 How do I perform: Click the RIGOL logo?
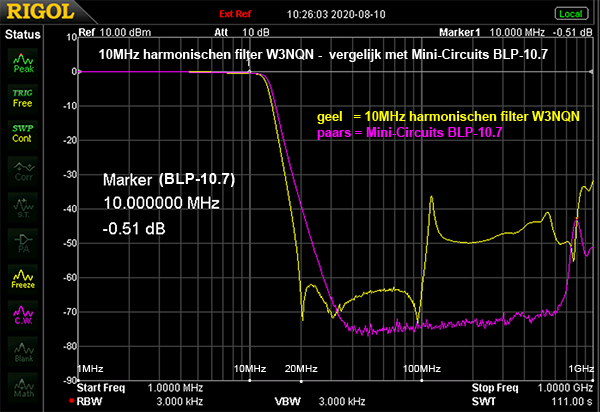click(40, 11)
